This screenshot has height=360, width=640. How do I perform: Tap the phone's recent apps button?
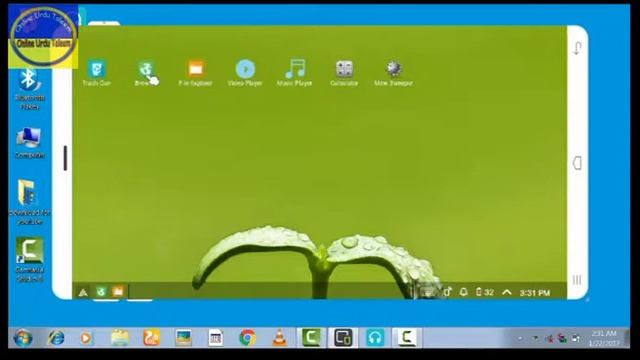(x=577, y=280)
